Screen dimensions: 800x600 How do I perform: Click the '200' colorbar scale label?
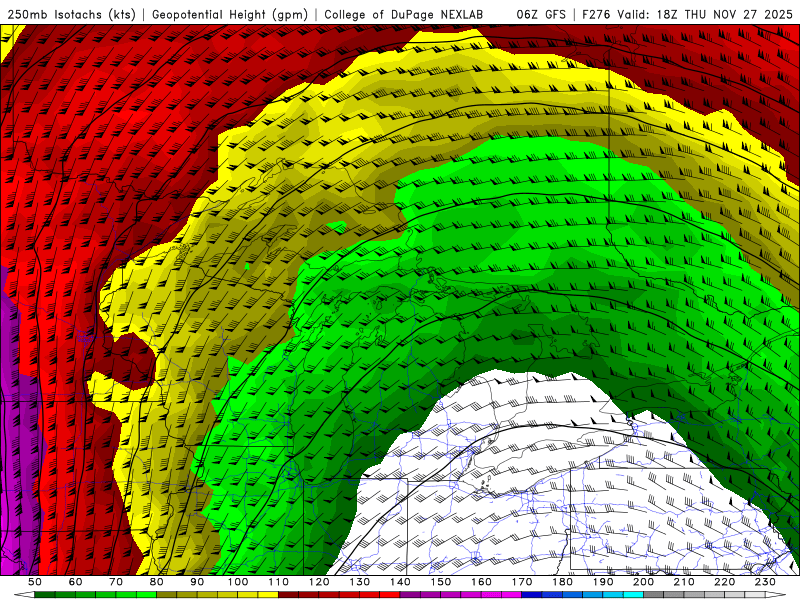643,582
